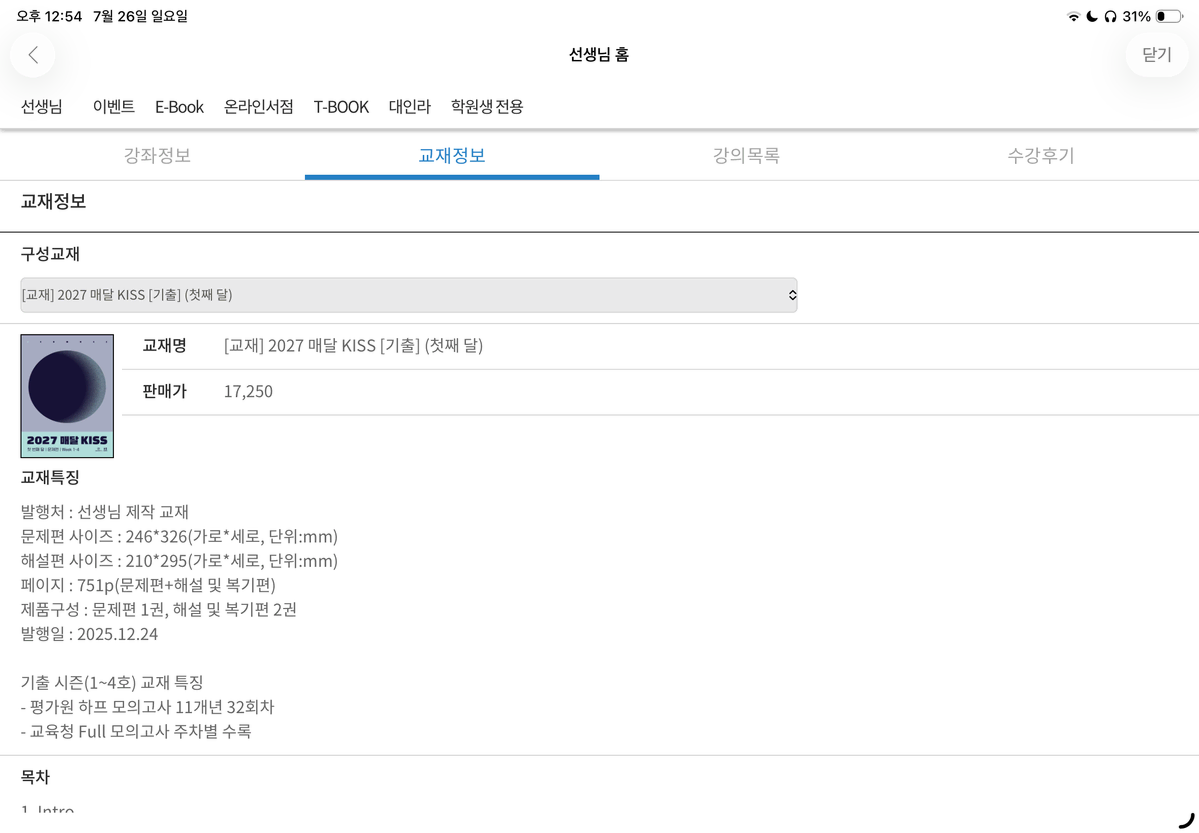Tap the 닫기 close button
The image size is (1199, 833).
[x=1156, y=54]
